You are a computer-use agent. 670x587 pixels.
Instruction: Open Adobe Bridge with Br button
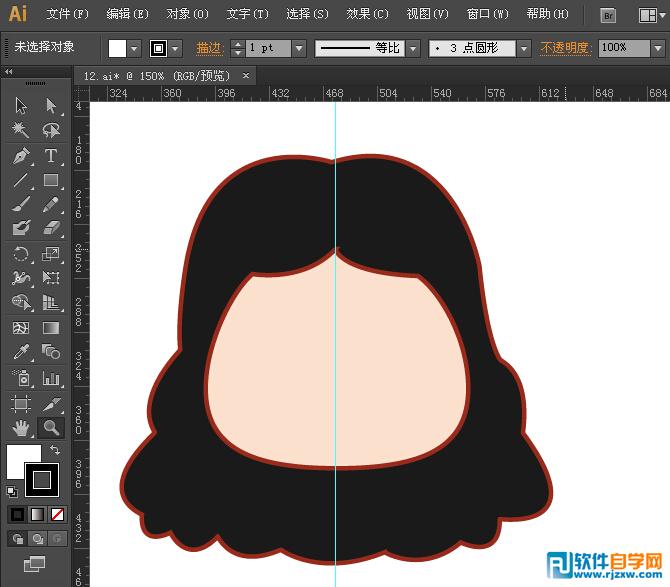tap(608, 16)
